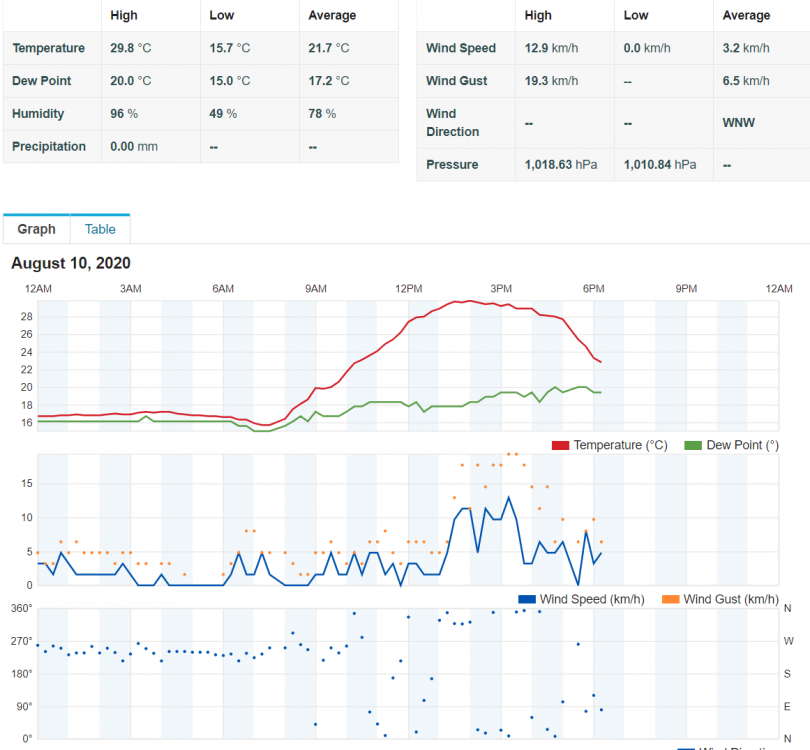Screen dimensions: 810x750
Task: Select the 1,018.63 hPa pressure value
Action: (561, 164)
